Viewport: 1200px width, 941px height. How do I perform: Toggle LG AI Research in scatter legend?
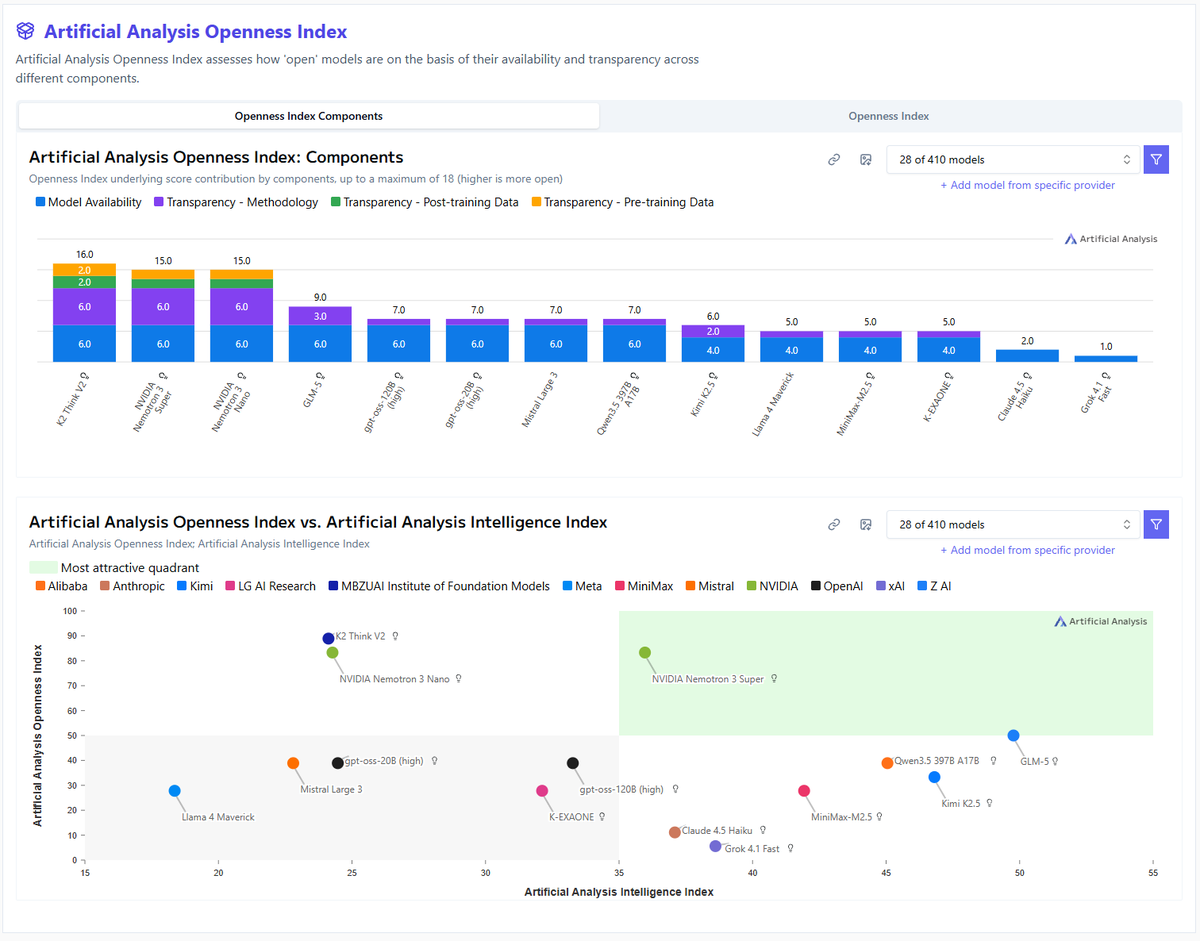coord(270,586)
